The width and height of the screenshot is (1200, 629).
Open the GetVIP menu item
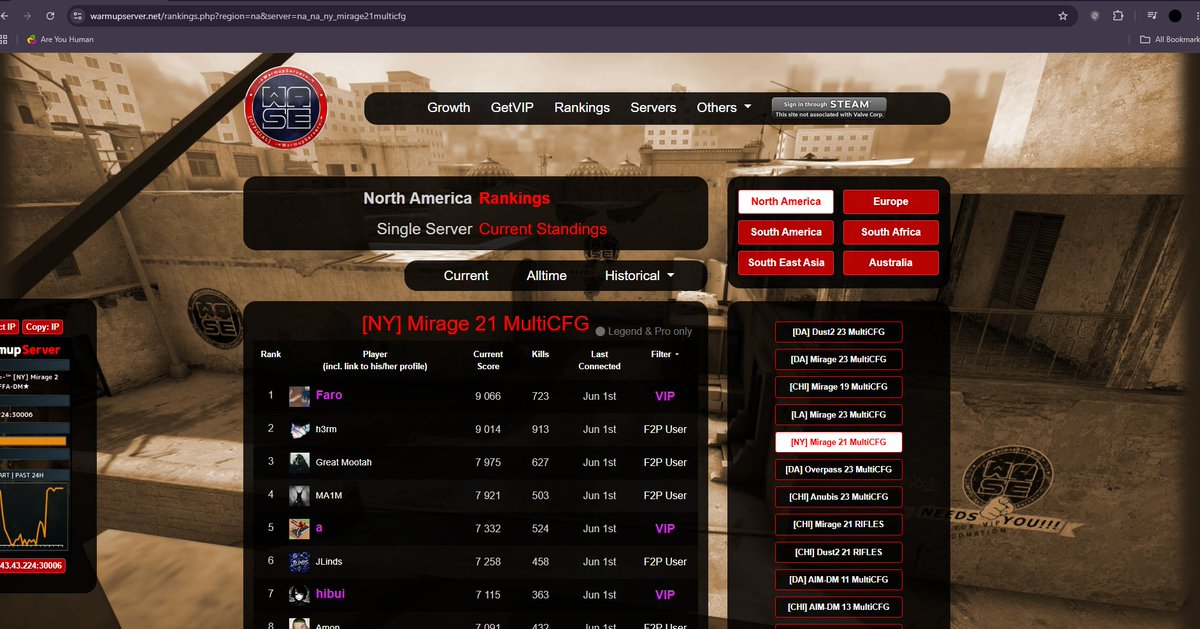pos(512,108)
